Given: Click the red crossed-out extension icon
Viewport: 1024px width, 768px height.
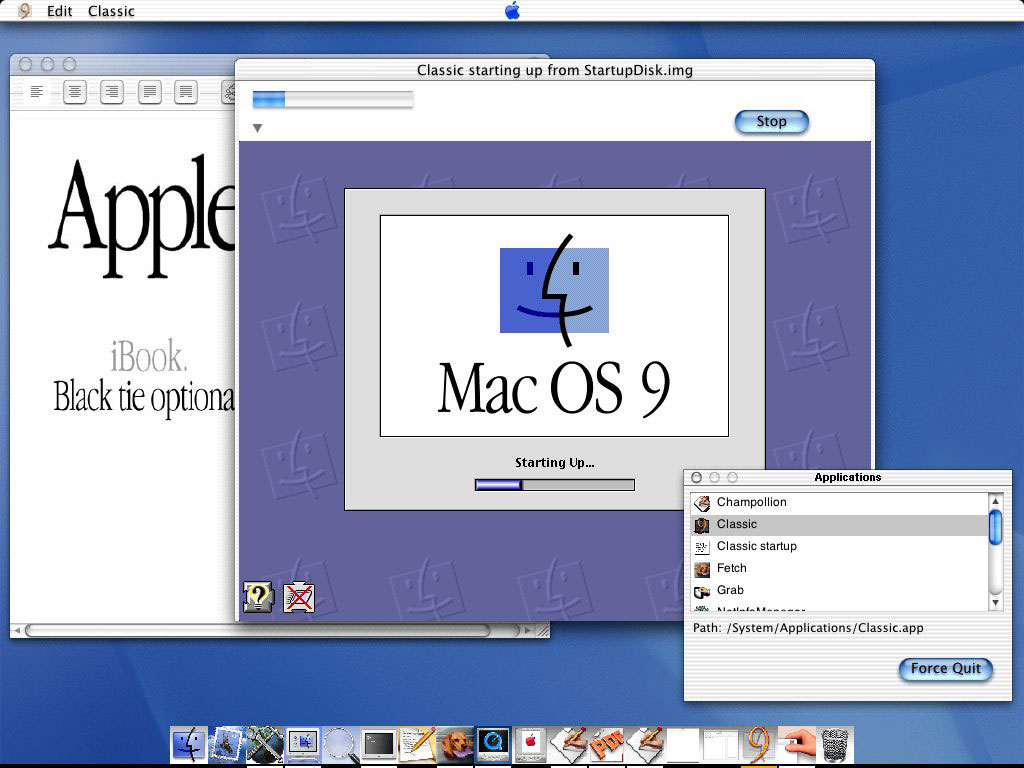Looking at the screenshot, I should click(299, 597).
